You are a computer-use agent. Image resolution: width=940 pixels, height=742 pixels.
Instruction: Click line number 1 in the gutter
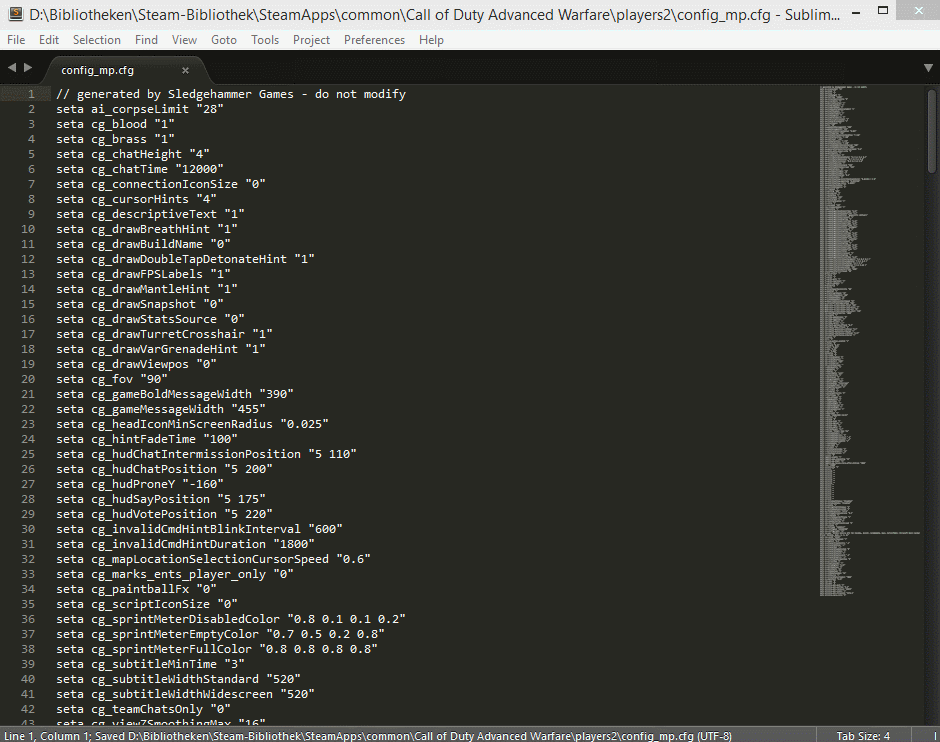pos(31,94)
